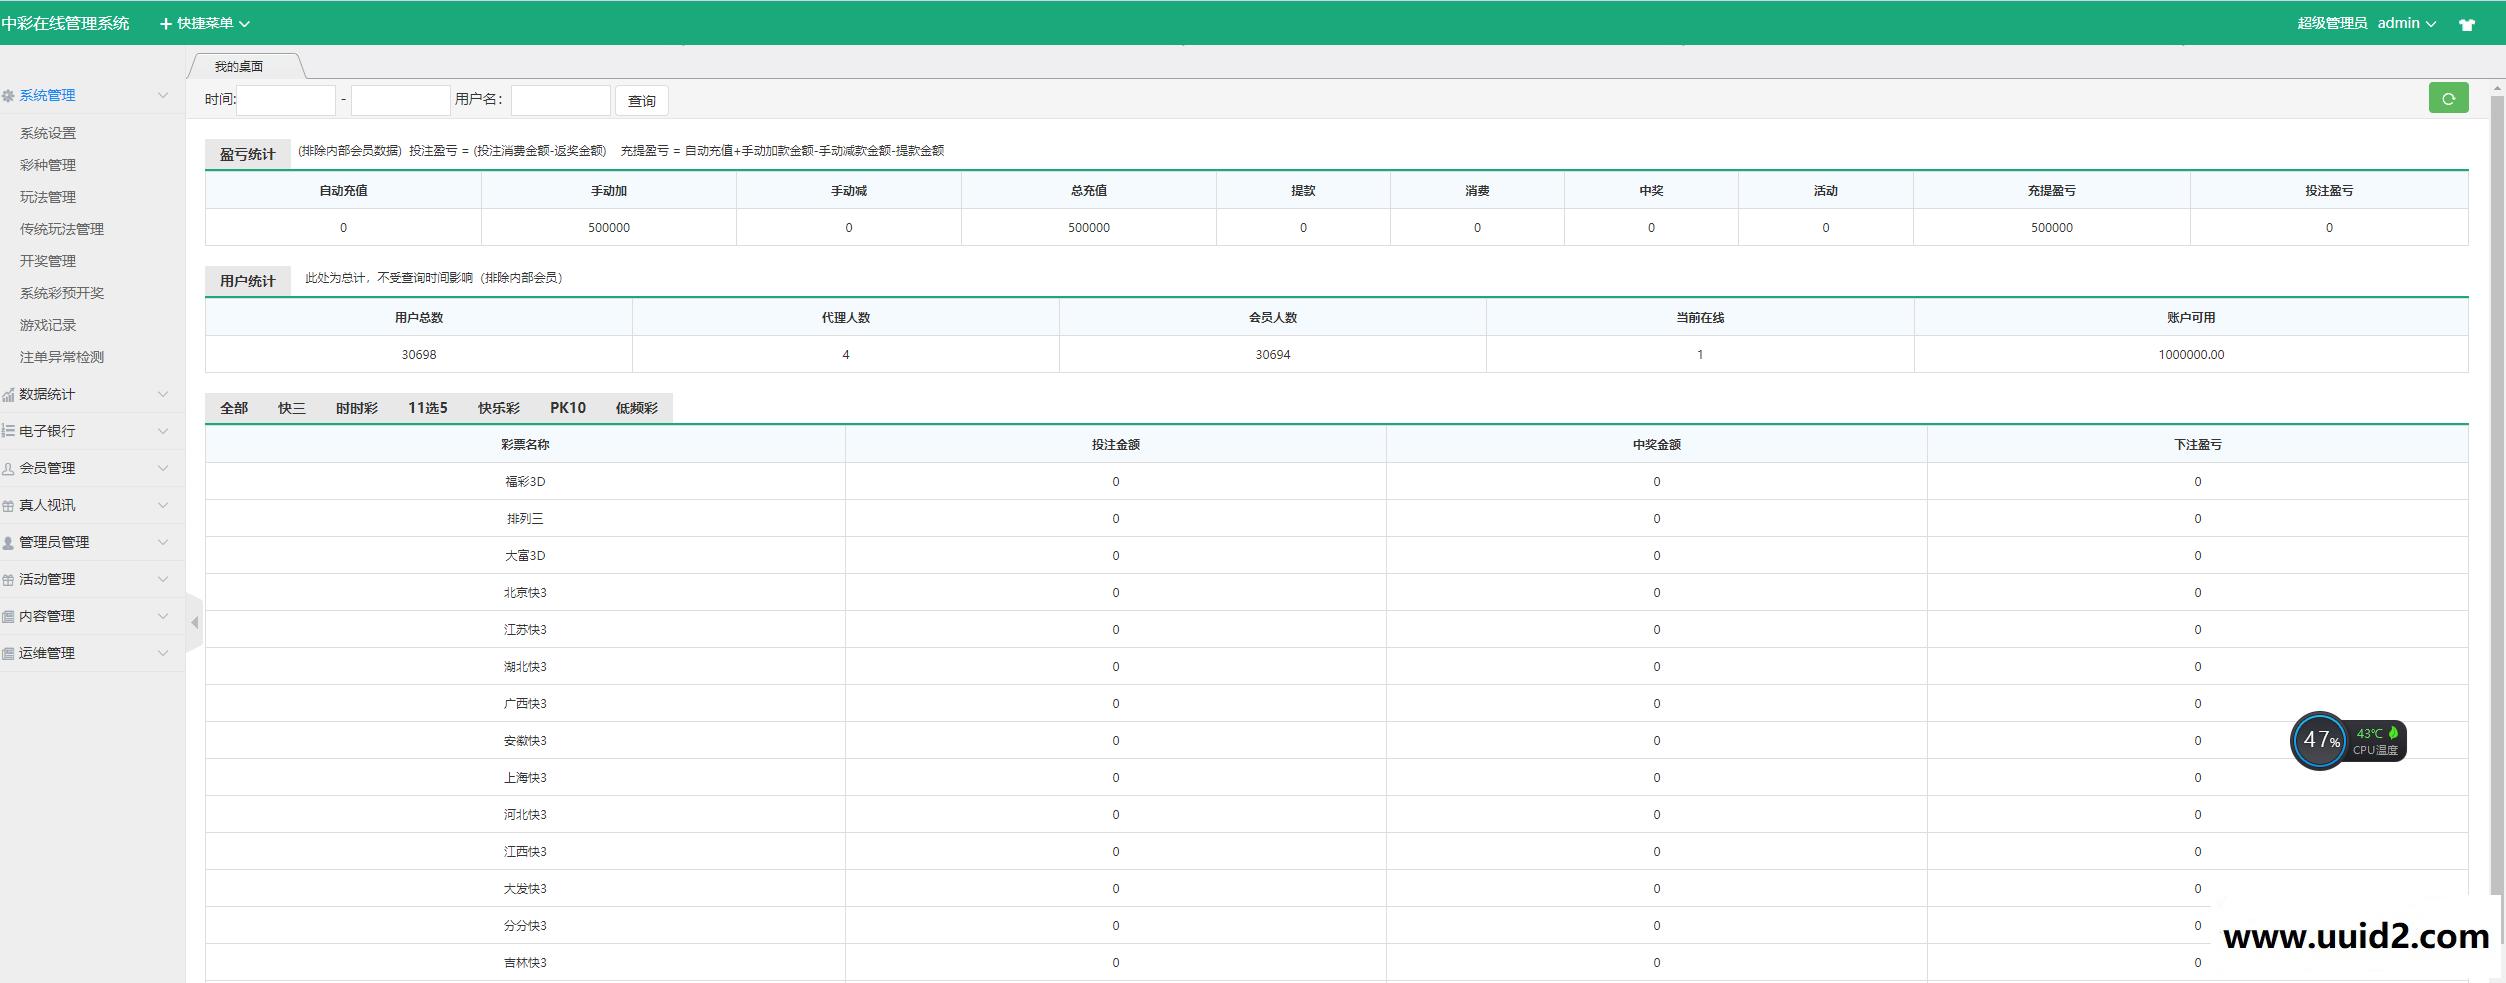This screenshot has width=2506, height=983.
Task: Collapse sidebar using the left arrow handle
Action: (194, 623)
